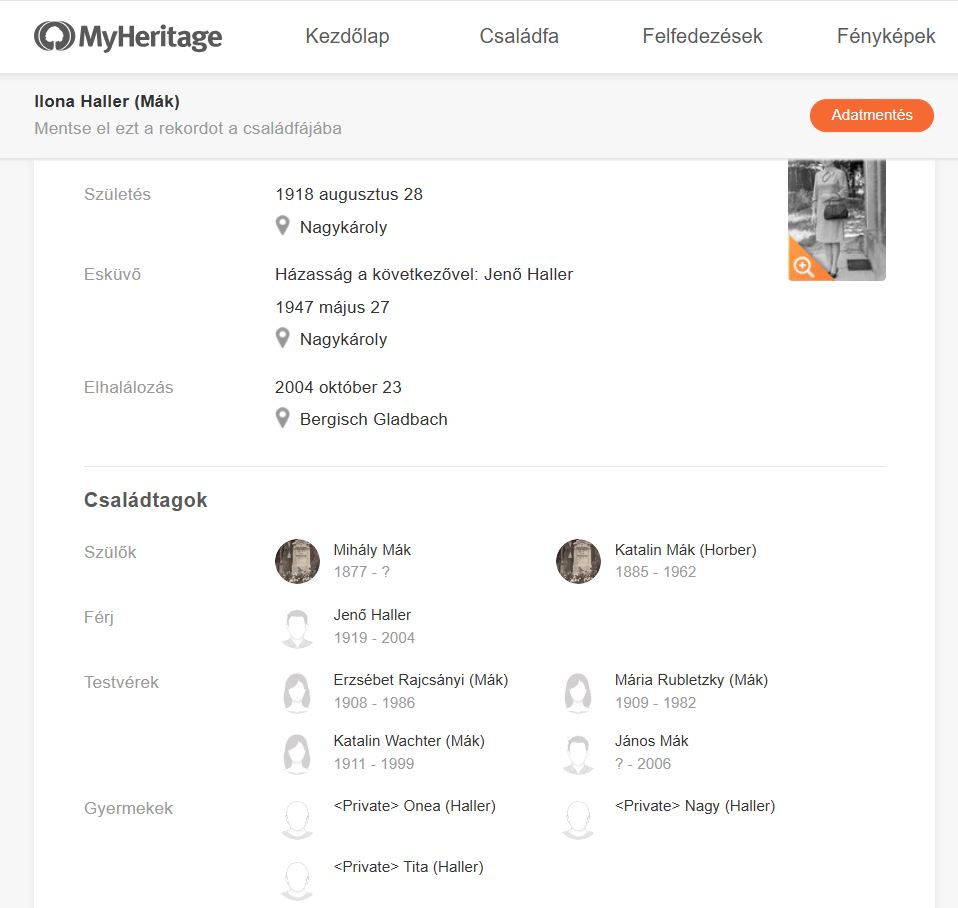Open the Kezdőlap menu item

coord(347,36)
